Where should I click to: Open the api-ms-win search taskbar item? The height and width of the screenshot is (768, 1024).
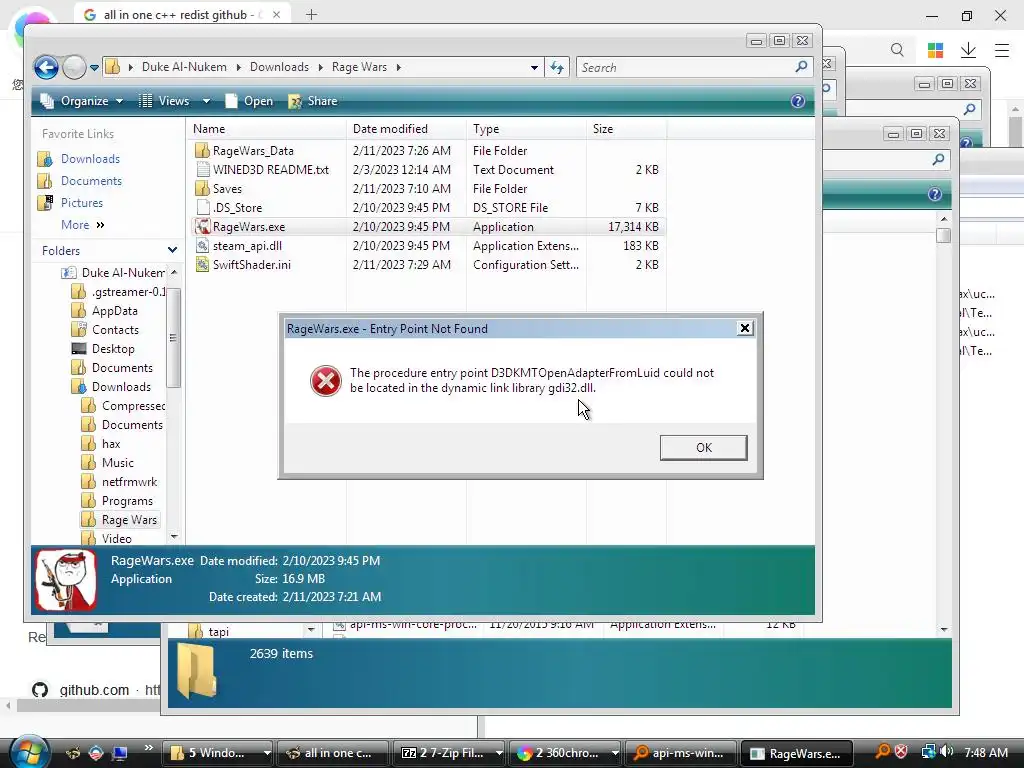(x=680, y=753)
